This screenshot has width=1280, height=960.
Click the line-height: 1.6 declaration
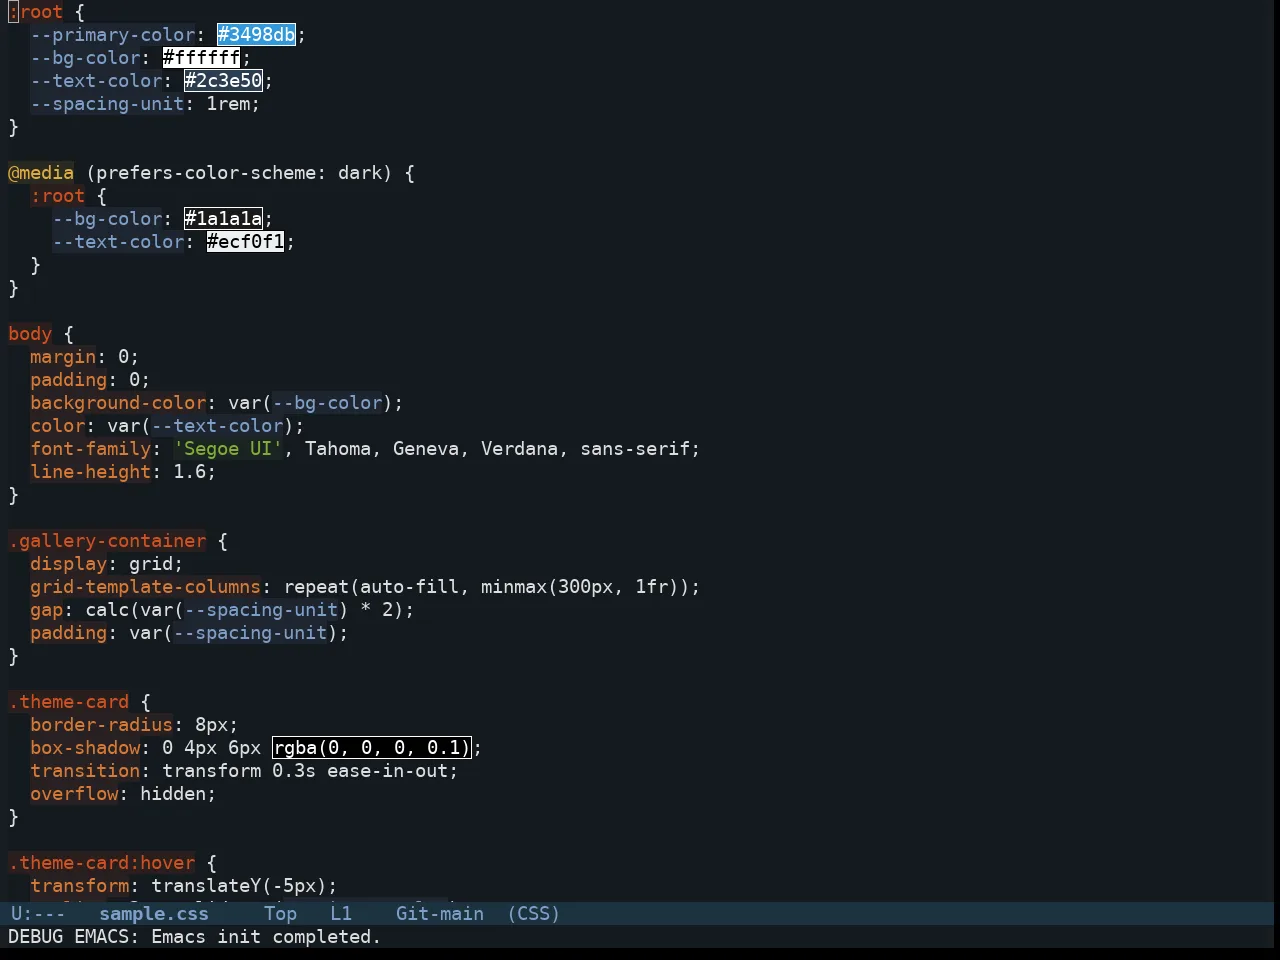123,472
